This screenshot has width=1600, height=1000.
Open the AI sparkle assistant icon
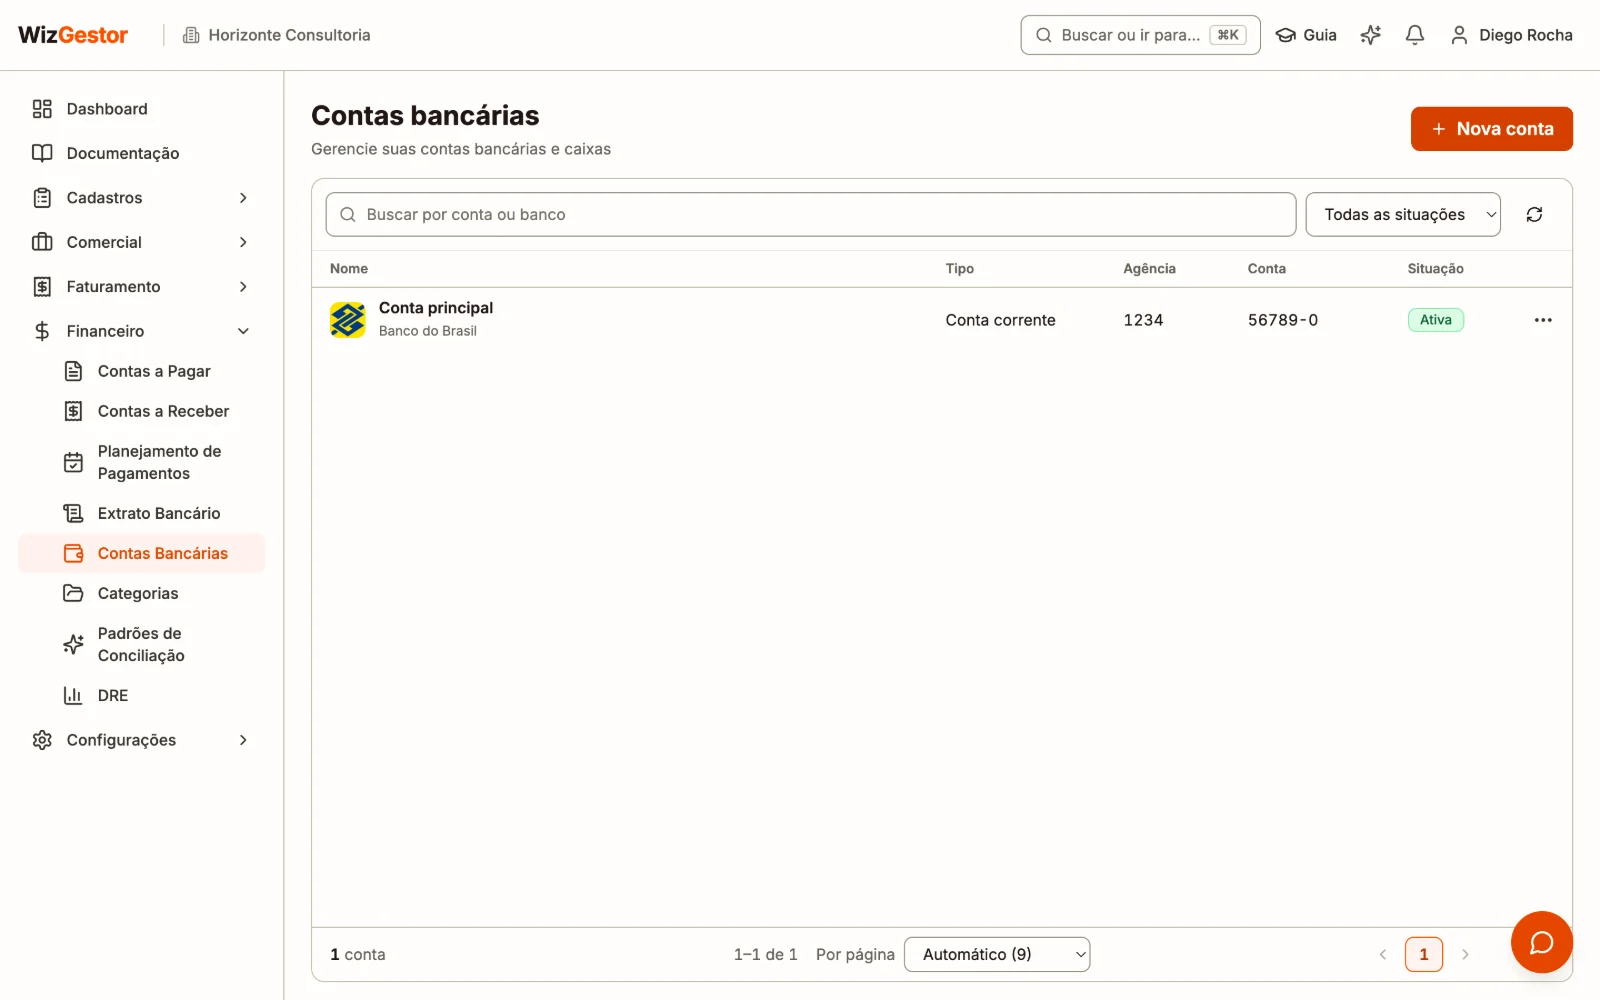click(x=1371, y=35)
